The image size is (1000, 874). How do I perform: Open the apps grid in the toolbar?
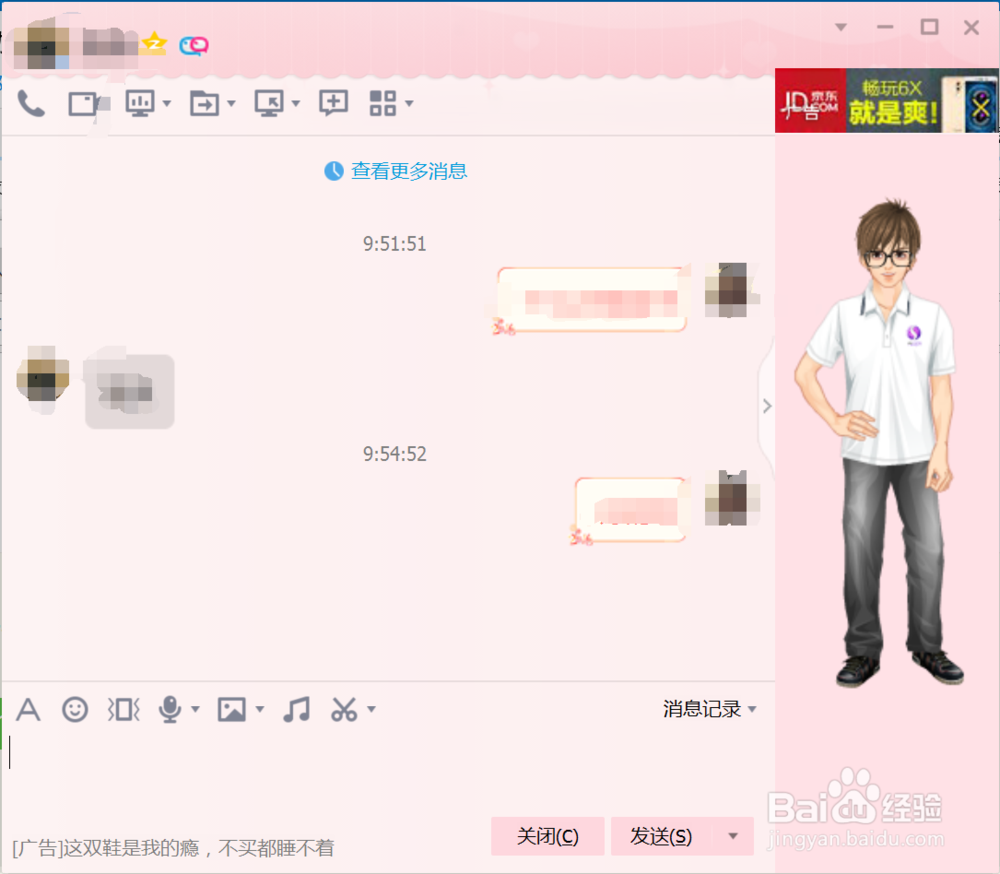(x=385, y=102)
